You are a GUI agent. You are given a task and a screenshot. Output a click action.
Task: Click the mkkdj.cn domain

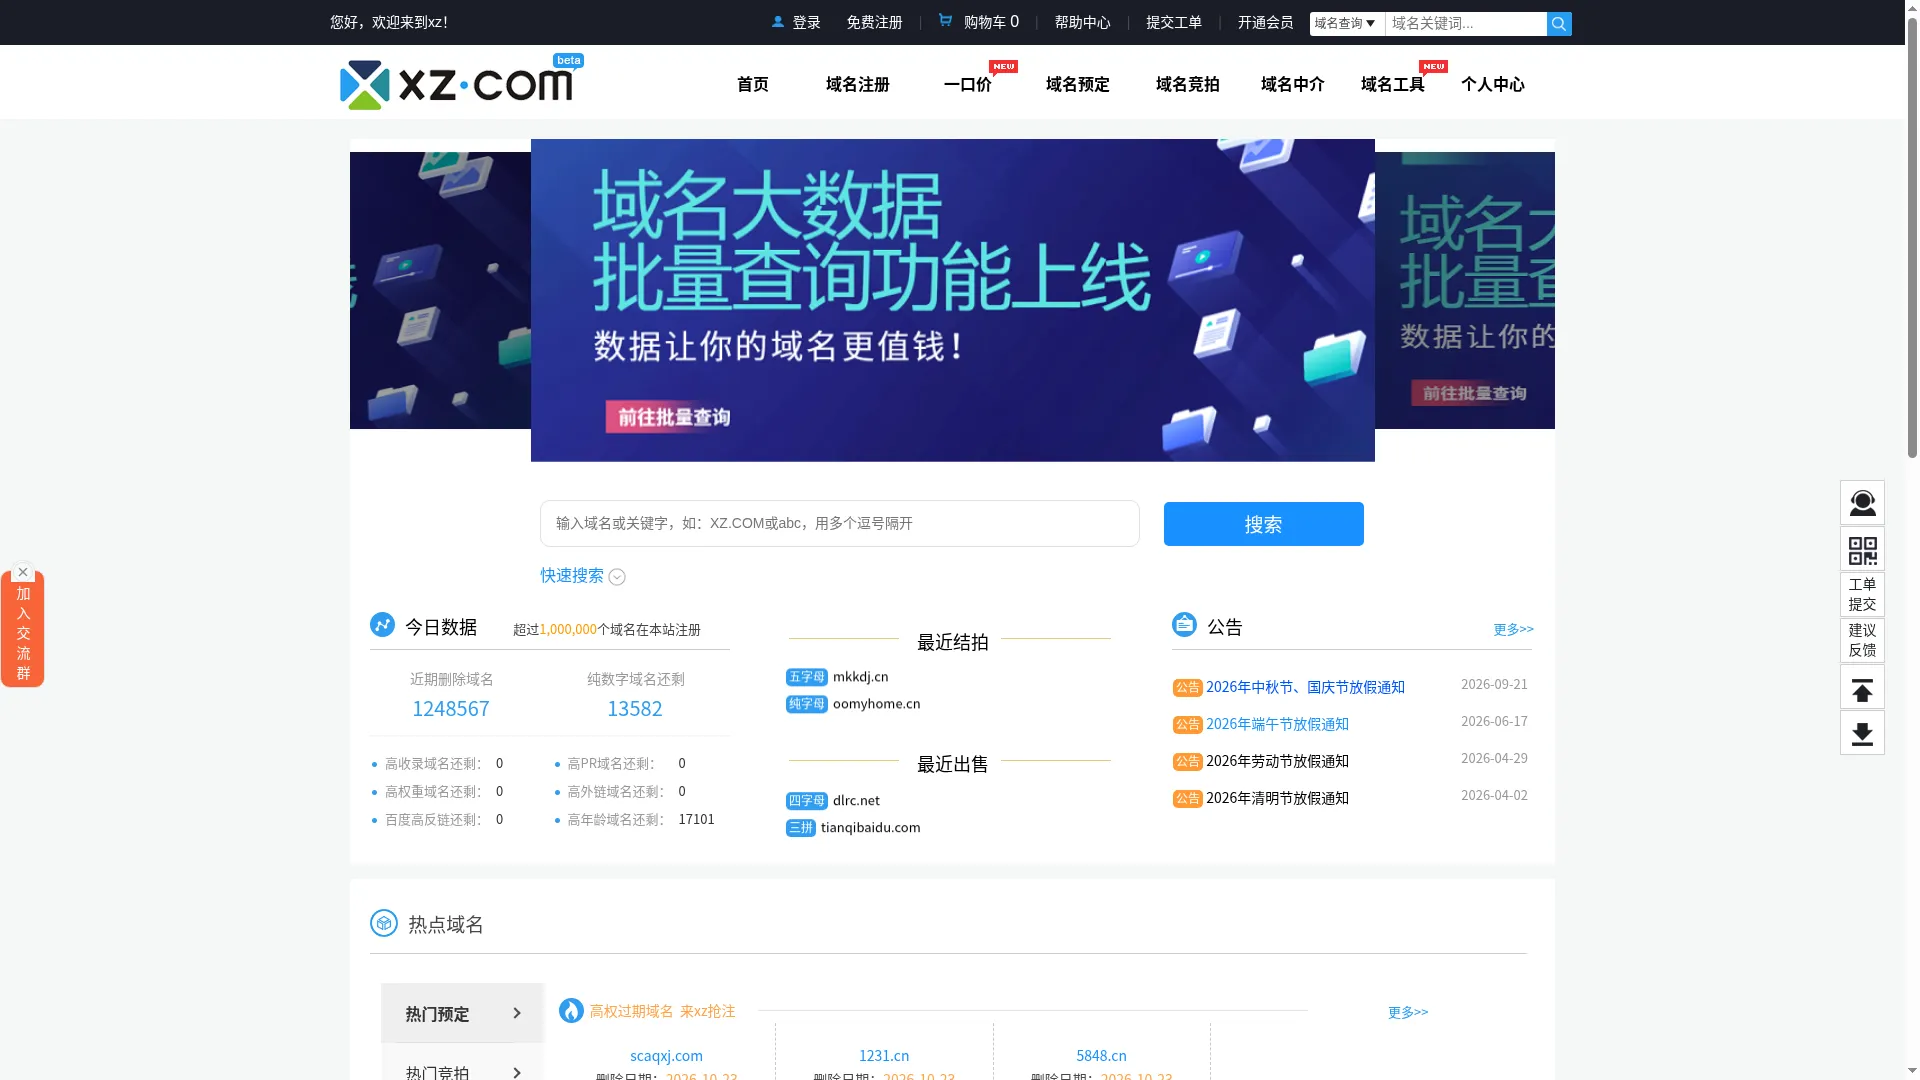[x=860, y=677]
